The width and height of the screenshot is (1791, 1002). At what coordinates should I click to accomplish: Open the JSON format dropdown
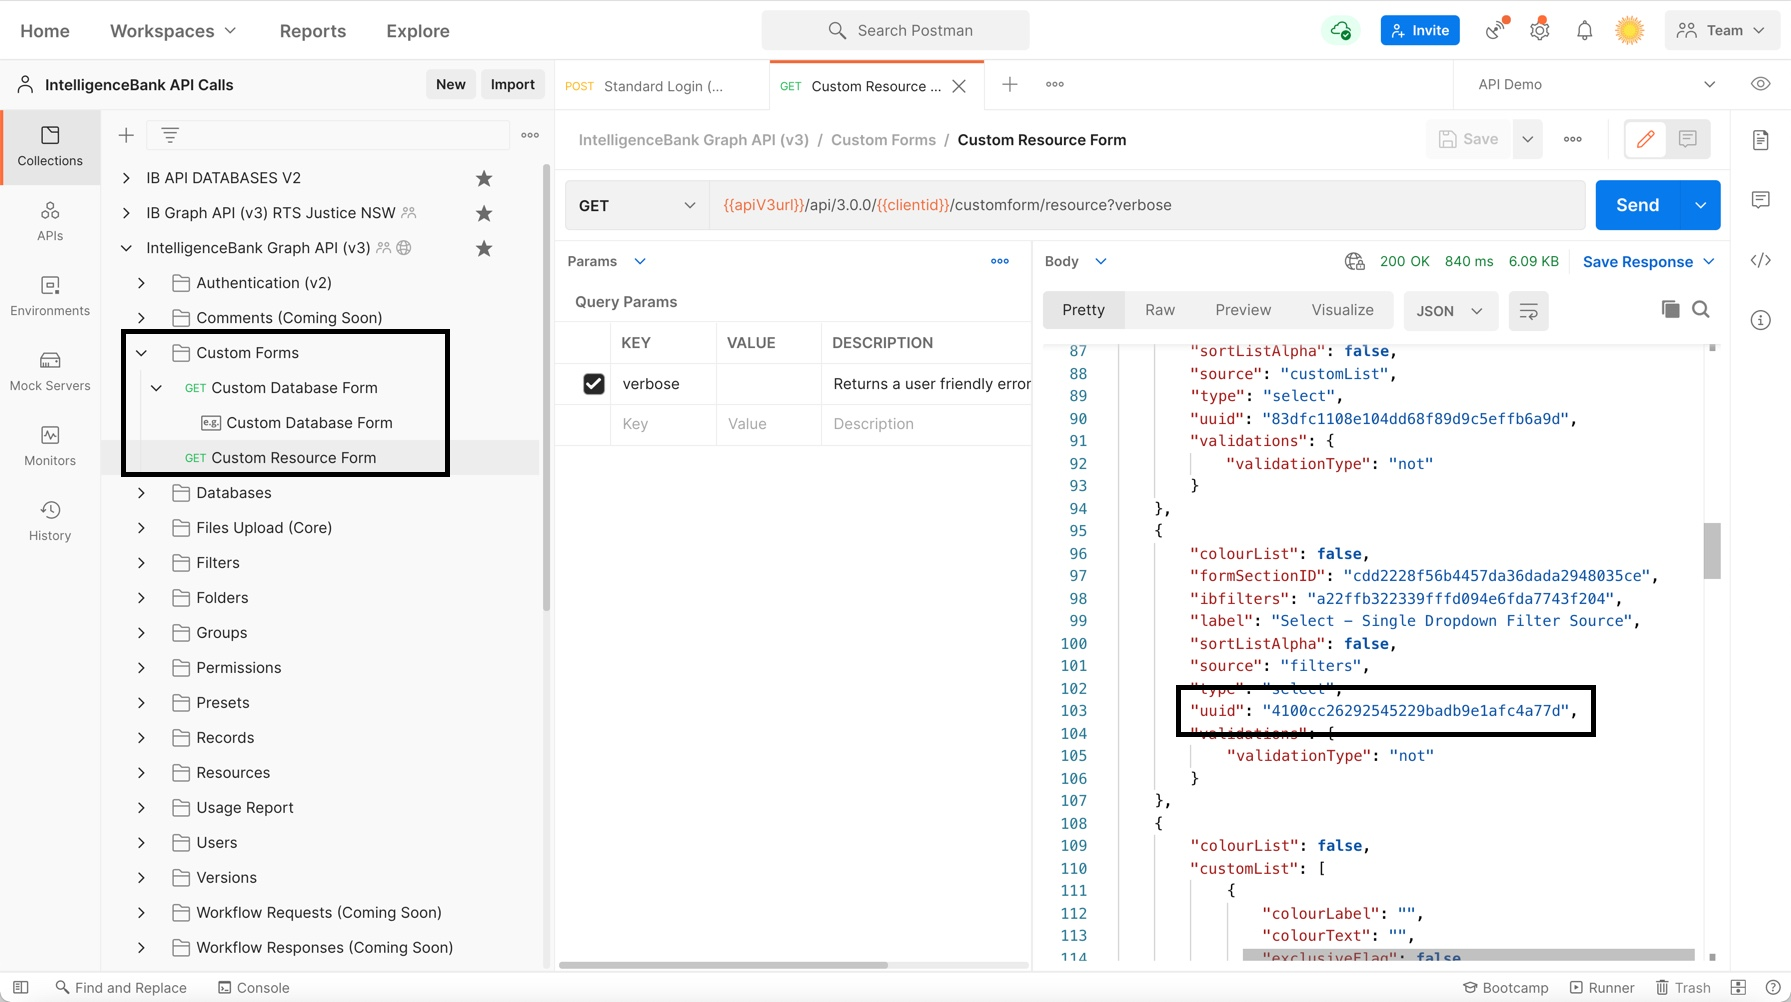1449,311
